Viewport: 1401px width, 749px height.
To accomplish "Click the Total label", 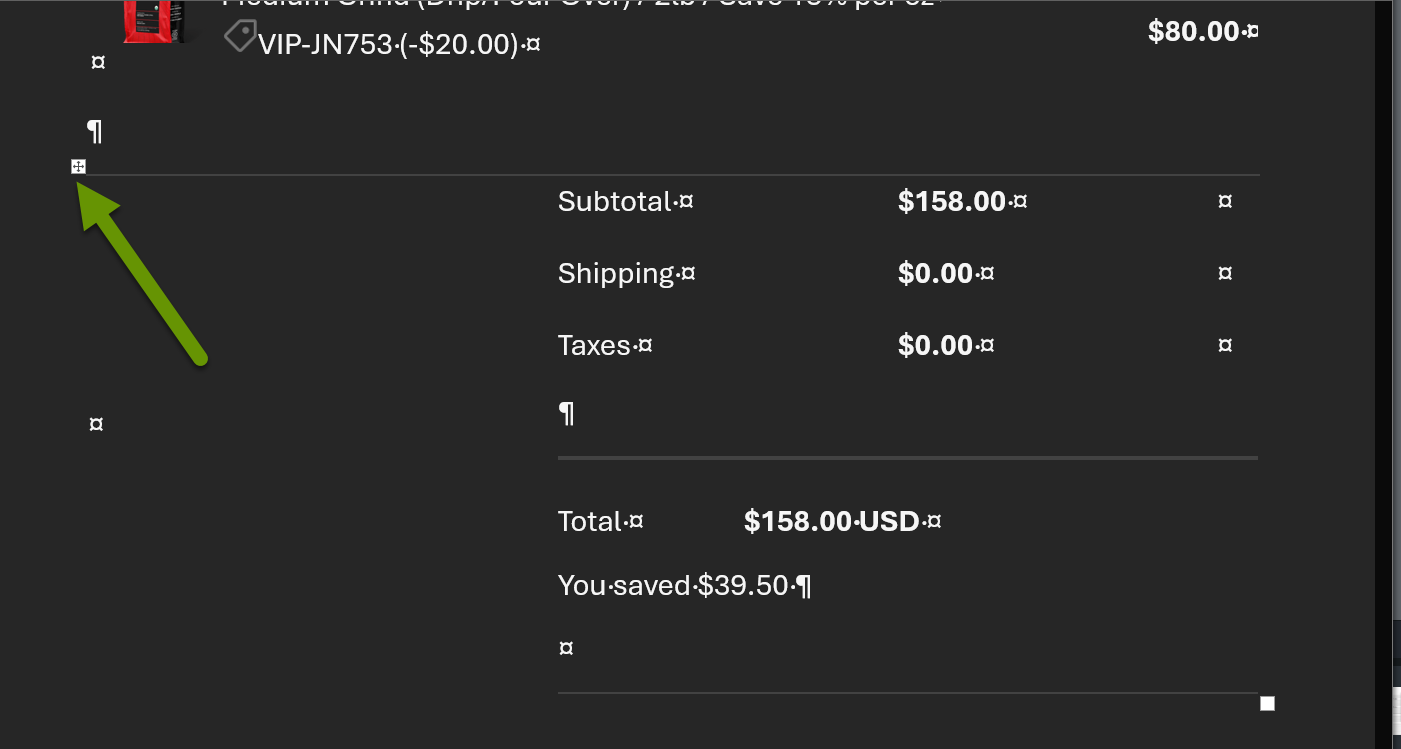I will point(590,522).
